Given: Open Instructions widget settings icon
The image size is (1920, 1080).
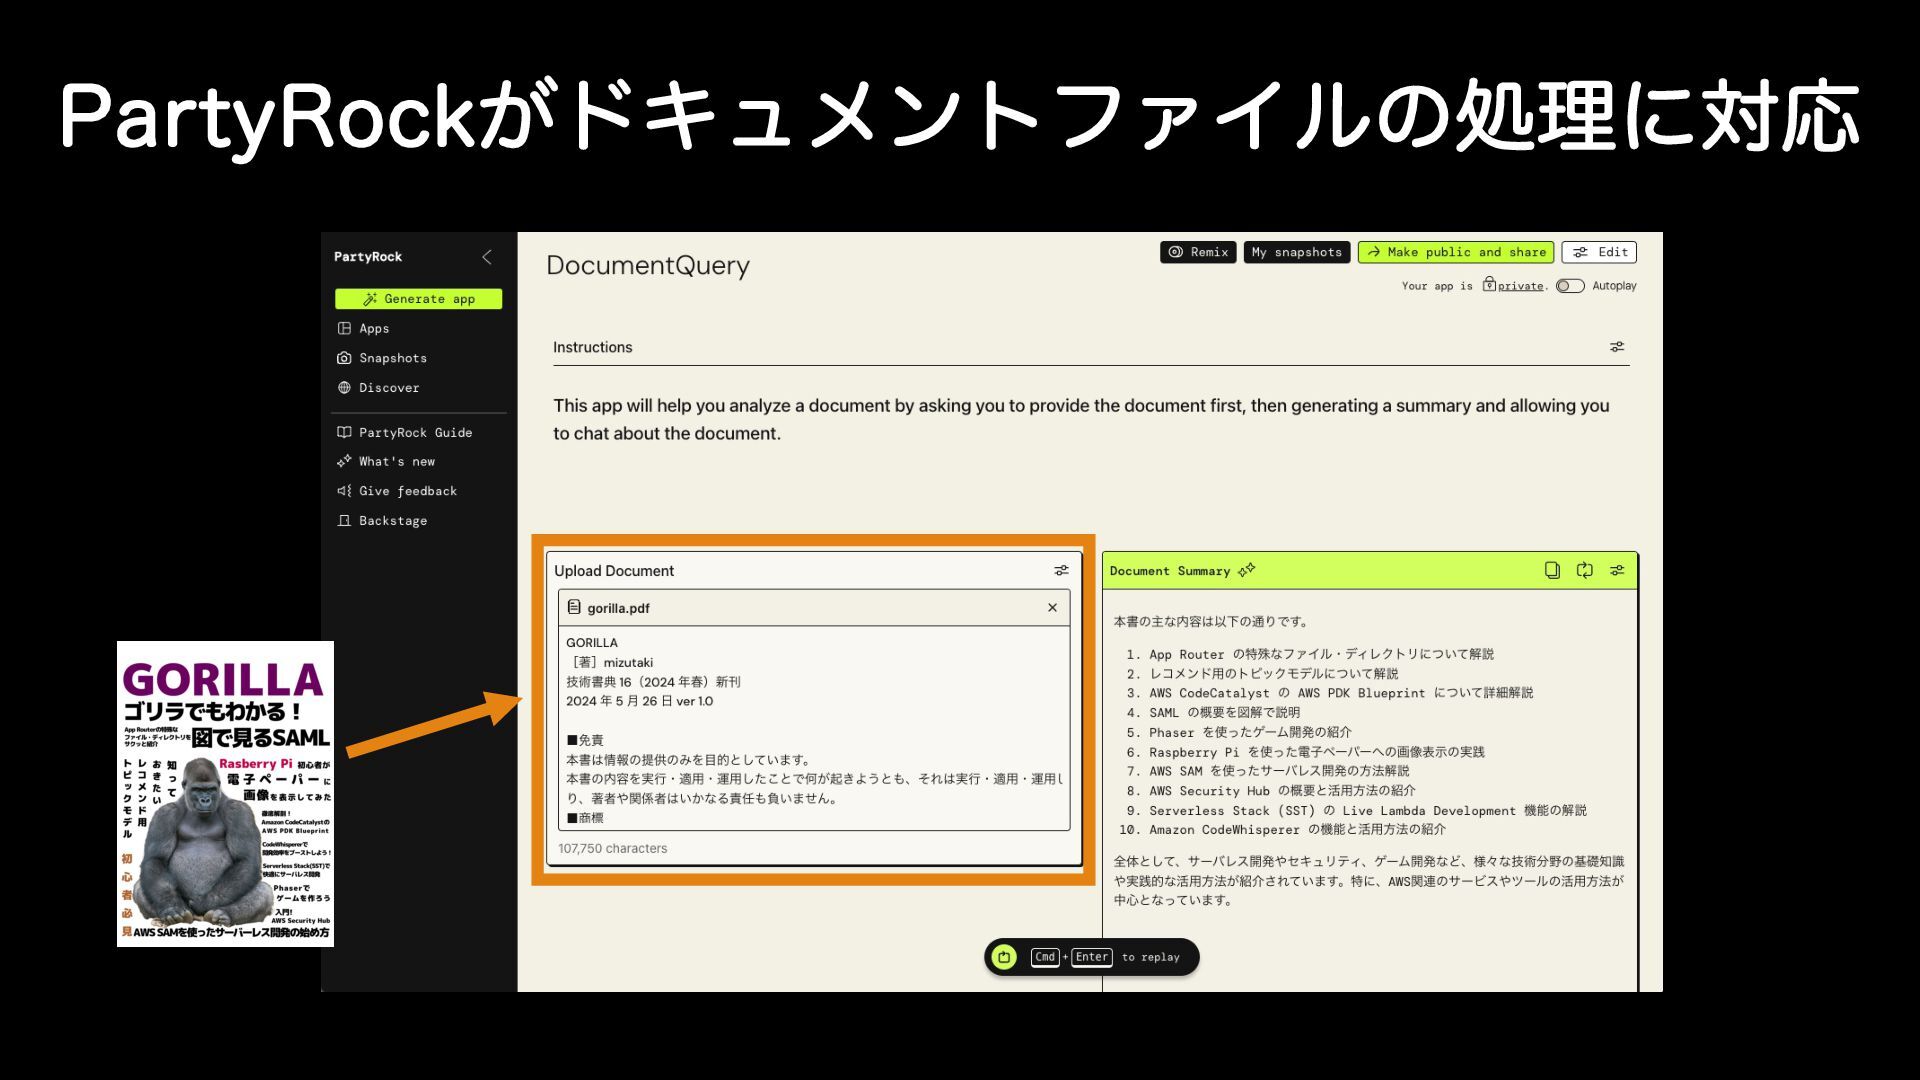Looking at the screenshot, I should [1617, 347].
